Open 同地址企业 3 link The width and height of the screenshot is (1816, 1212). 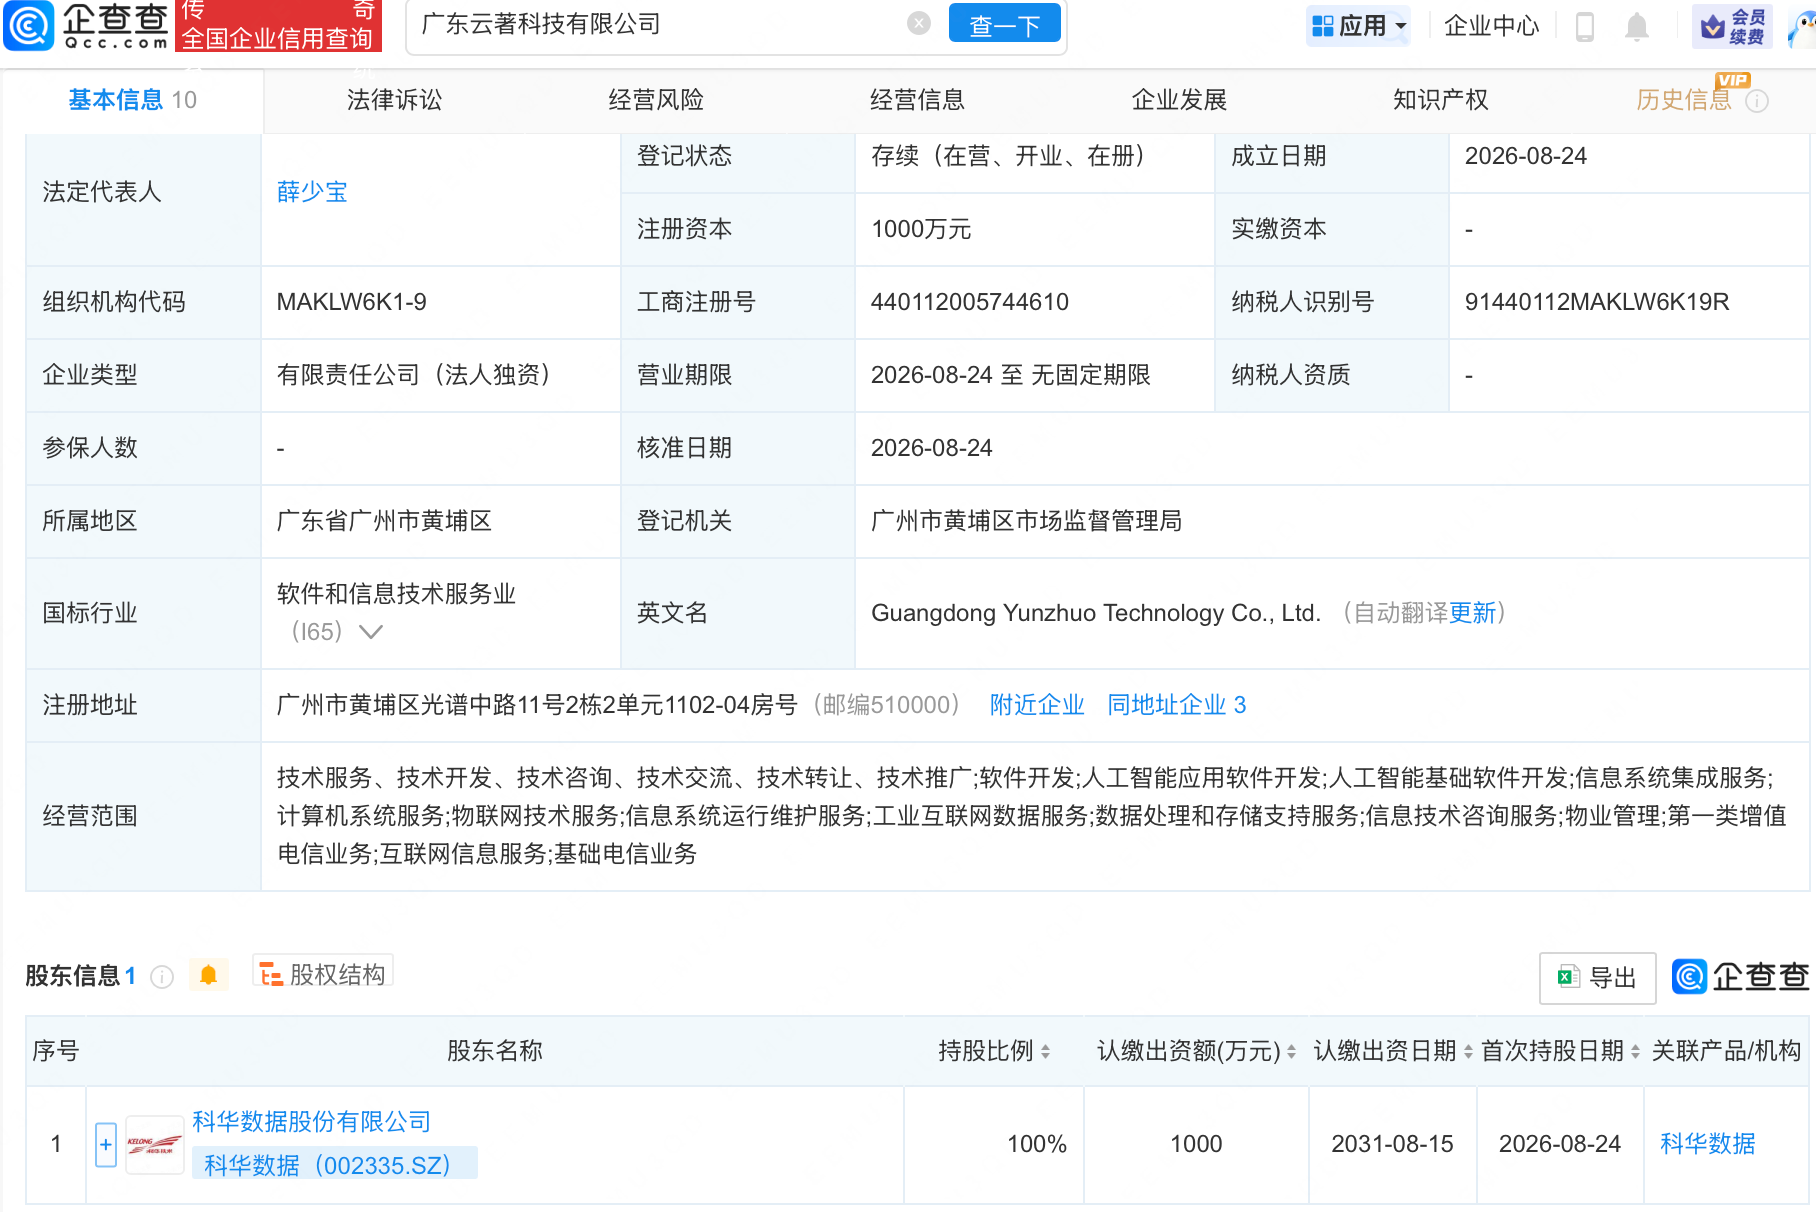[1177, 705]
